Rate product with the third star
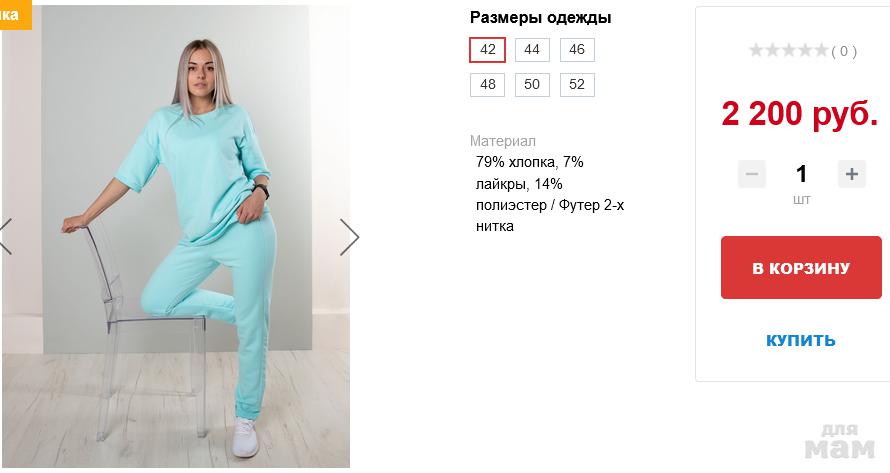Viewport: 890px width, 473px height. (x=788, y=51)
